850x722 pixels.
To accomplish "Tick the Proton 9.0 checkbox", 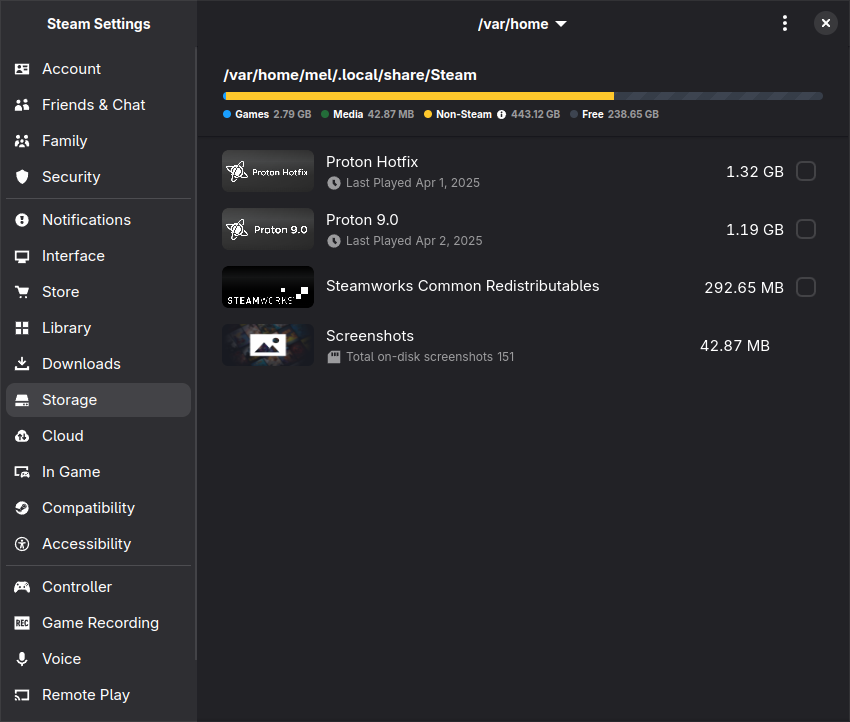I will tap(806, 229).
